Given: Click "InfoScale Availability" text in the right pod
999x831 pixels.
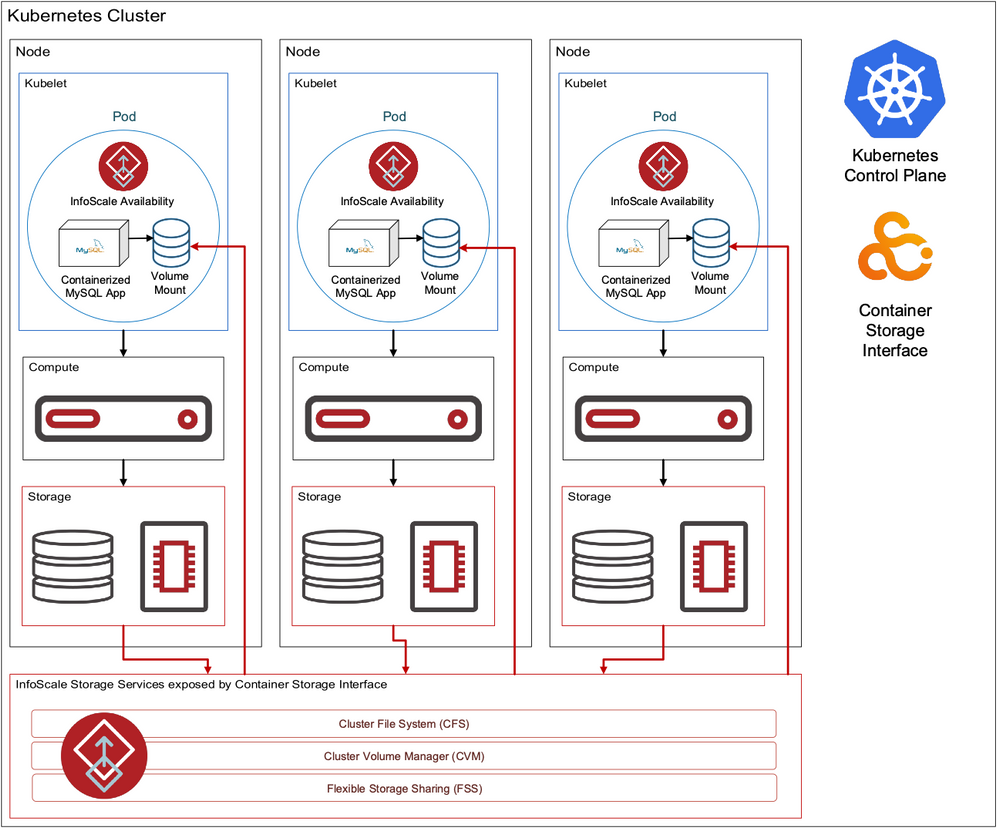Looking at the screenshot, I should click(662, 201).
